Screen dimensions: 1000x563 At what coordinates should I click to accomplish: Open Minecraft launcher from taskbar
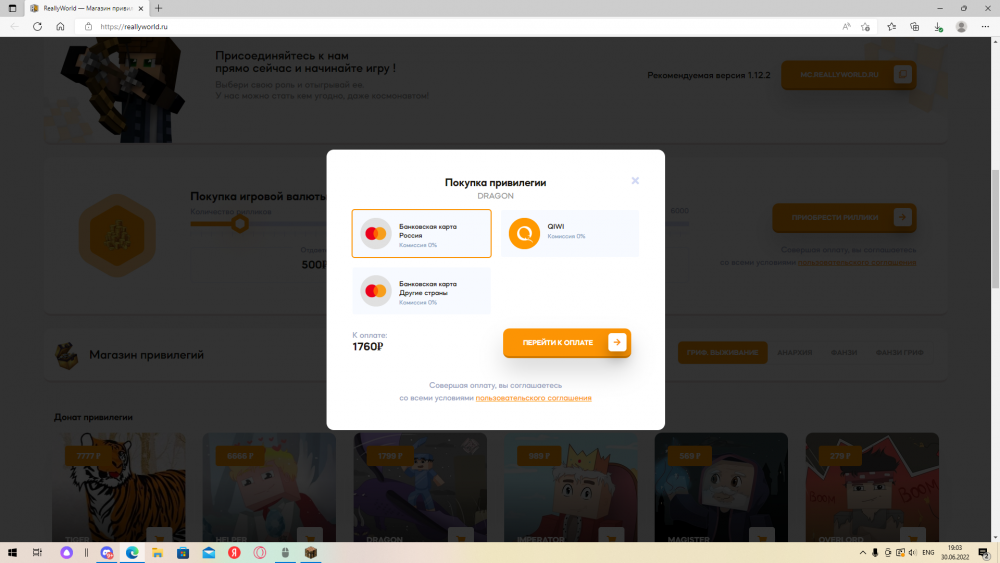[311, 553]
